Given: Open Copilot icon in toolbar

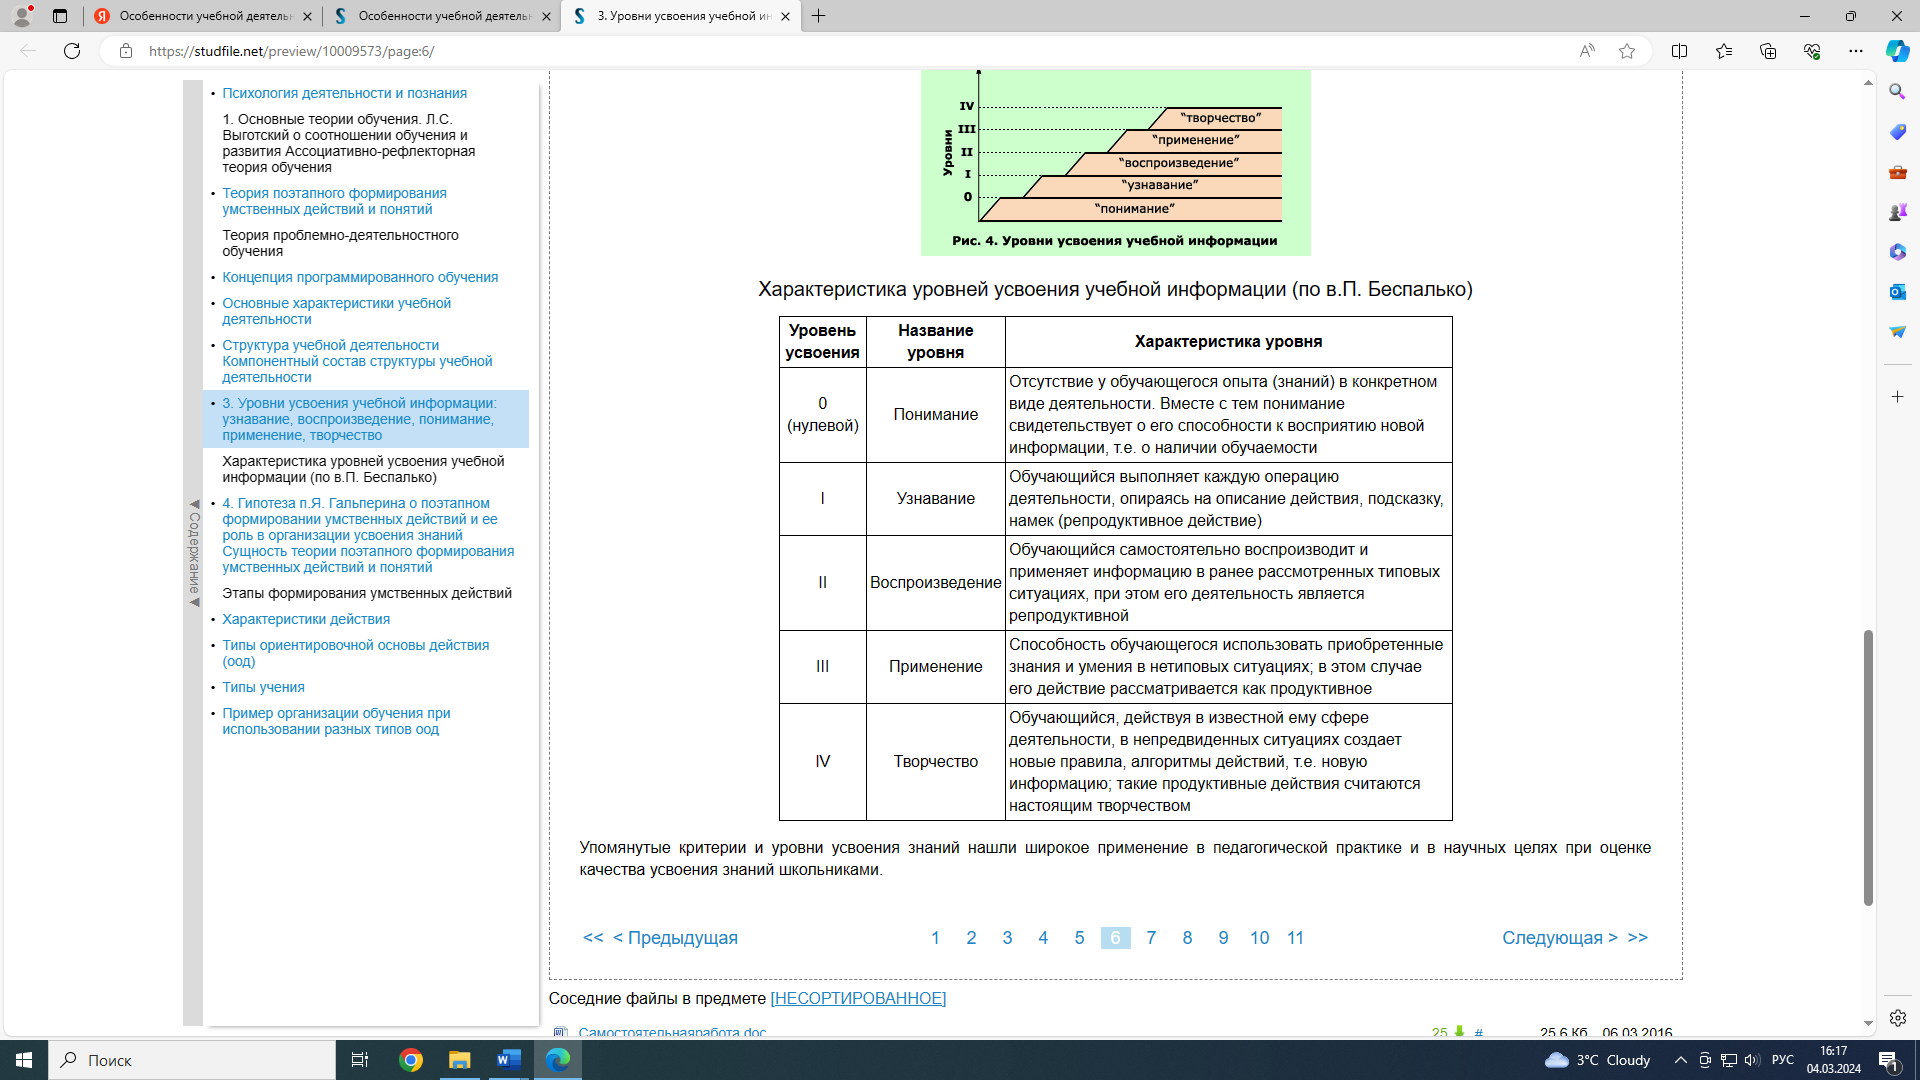Looking at the screenshot, I should [1897, 51].
